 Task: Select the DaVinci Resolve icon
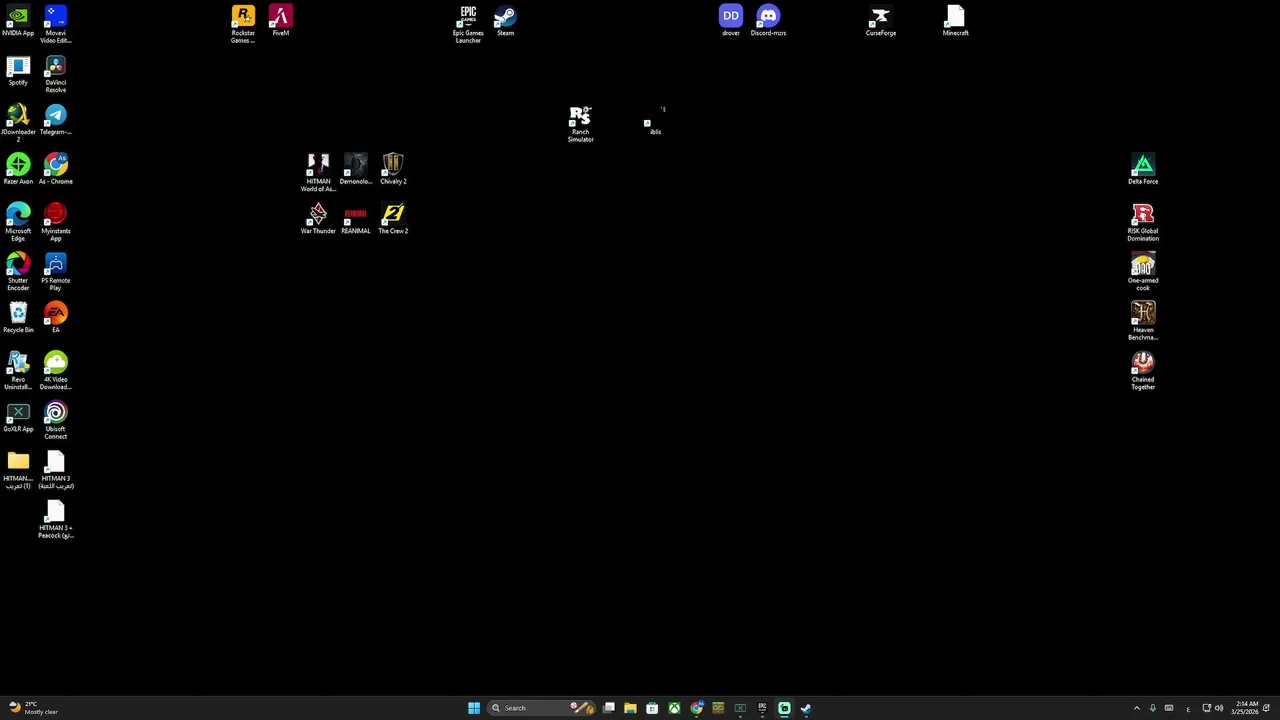(x=55, y=74)
